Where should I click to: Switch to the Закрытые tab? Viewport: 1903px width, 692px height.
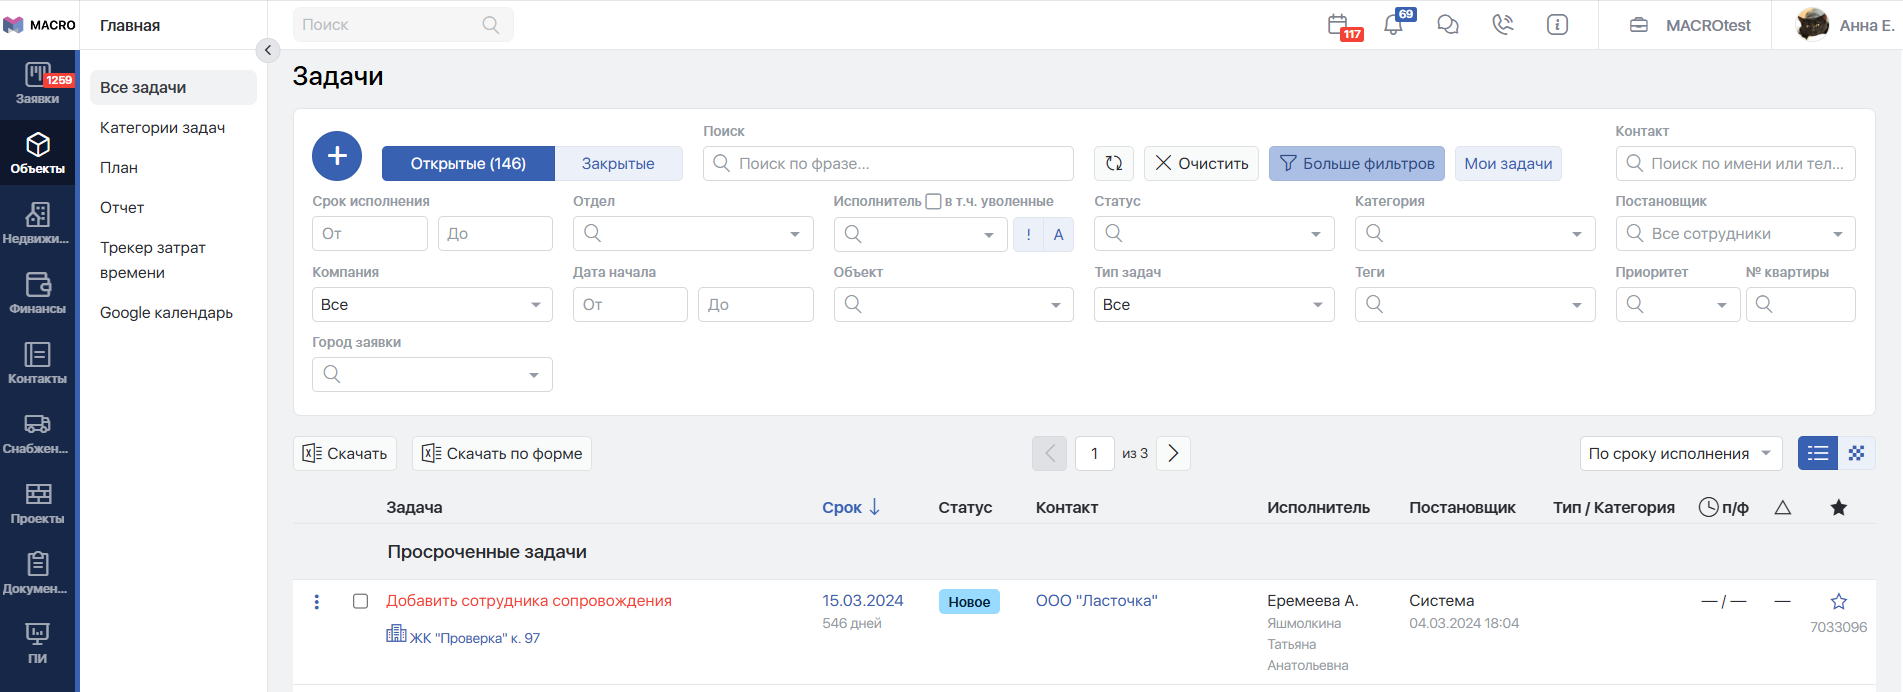(618, 163)
